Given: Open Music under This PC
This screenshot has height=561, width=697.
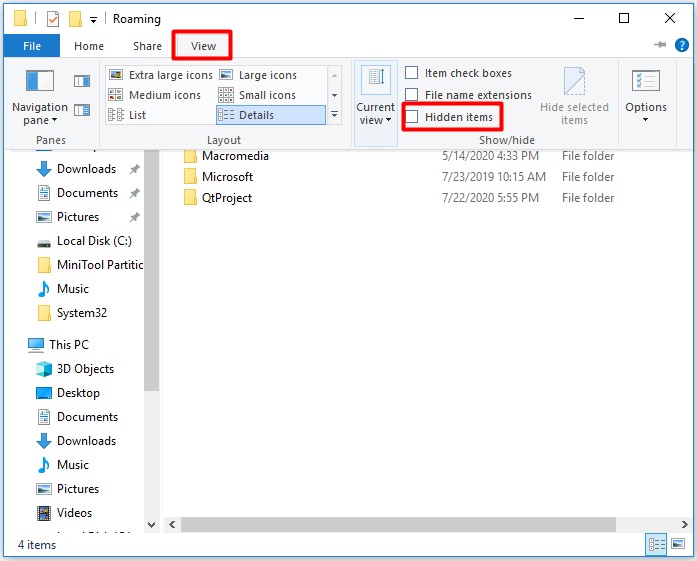Looking at the screenshot, I should click(62, 465).
